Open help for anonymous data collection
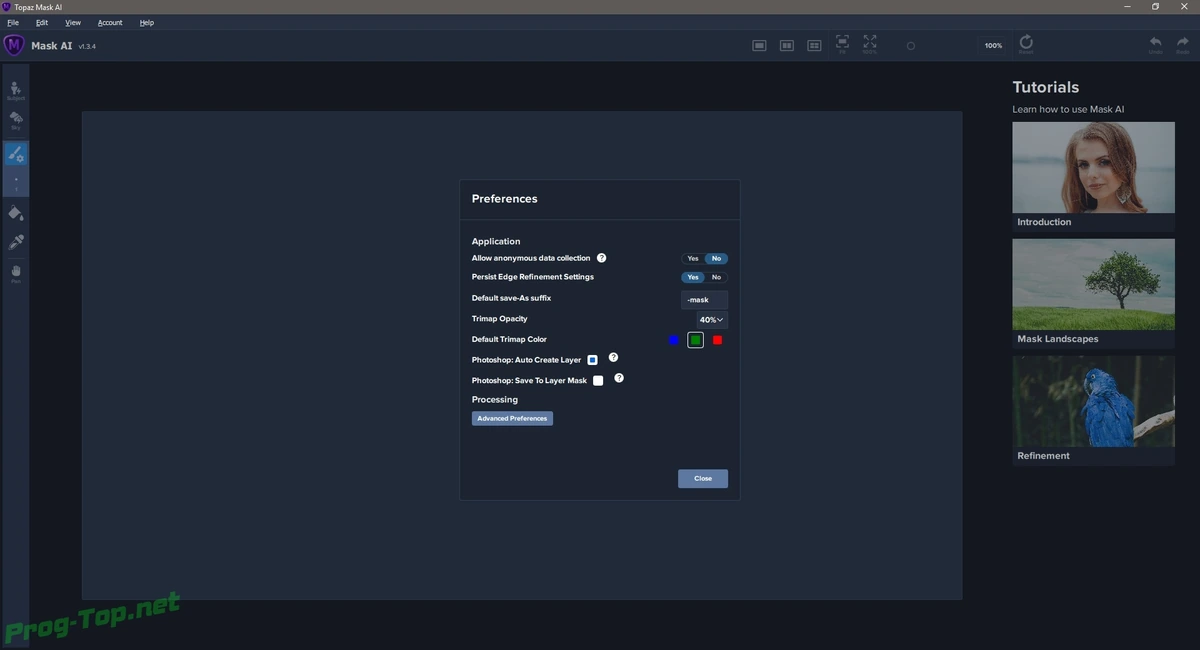The width and height of the screenshot is (1200, 650). click(602, 258)
